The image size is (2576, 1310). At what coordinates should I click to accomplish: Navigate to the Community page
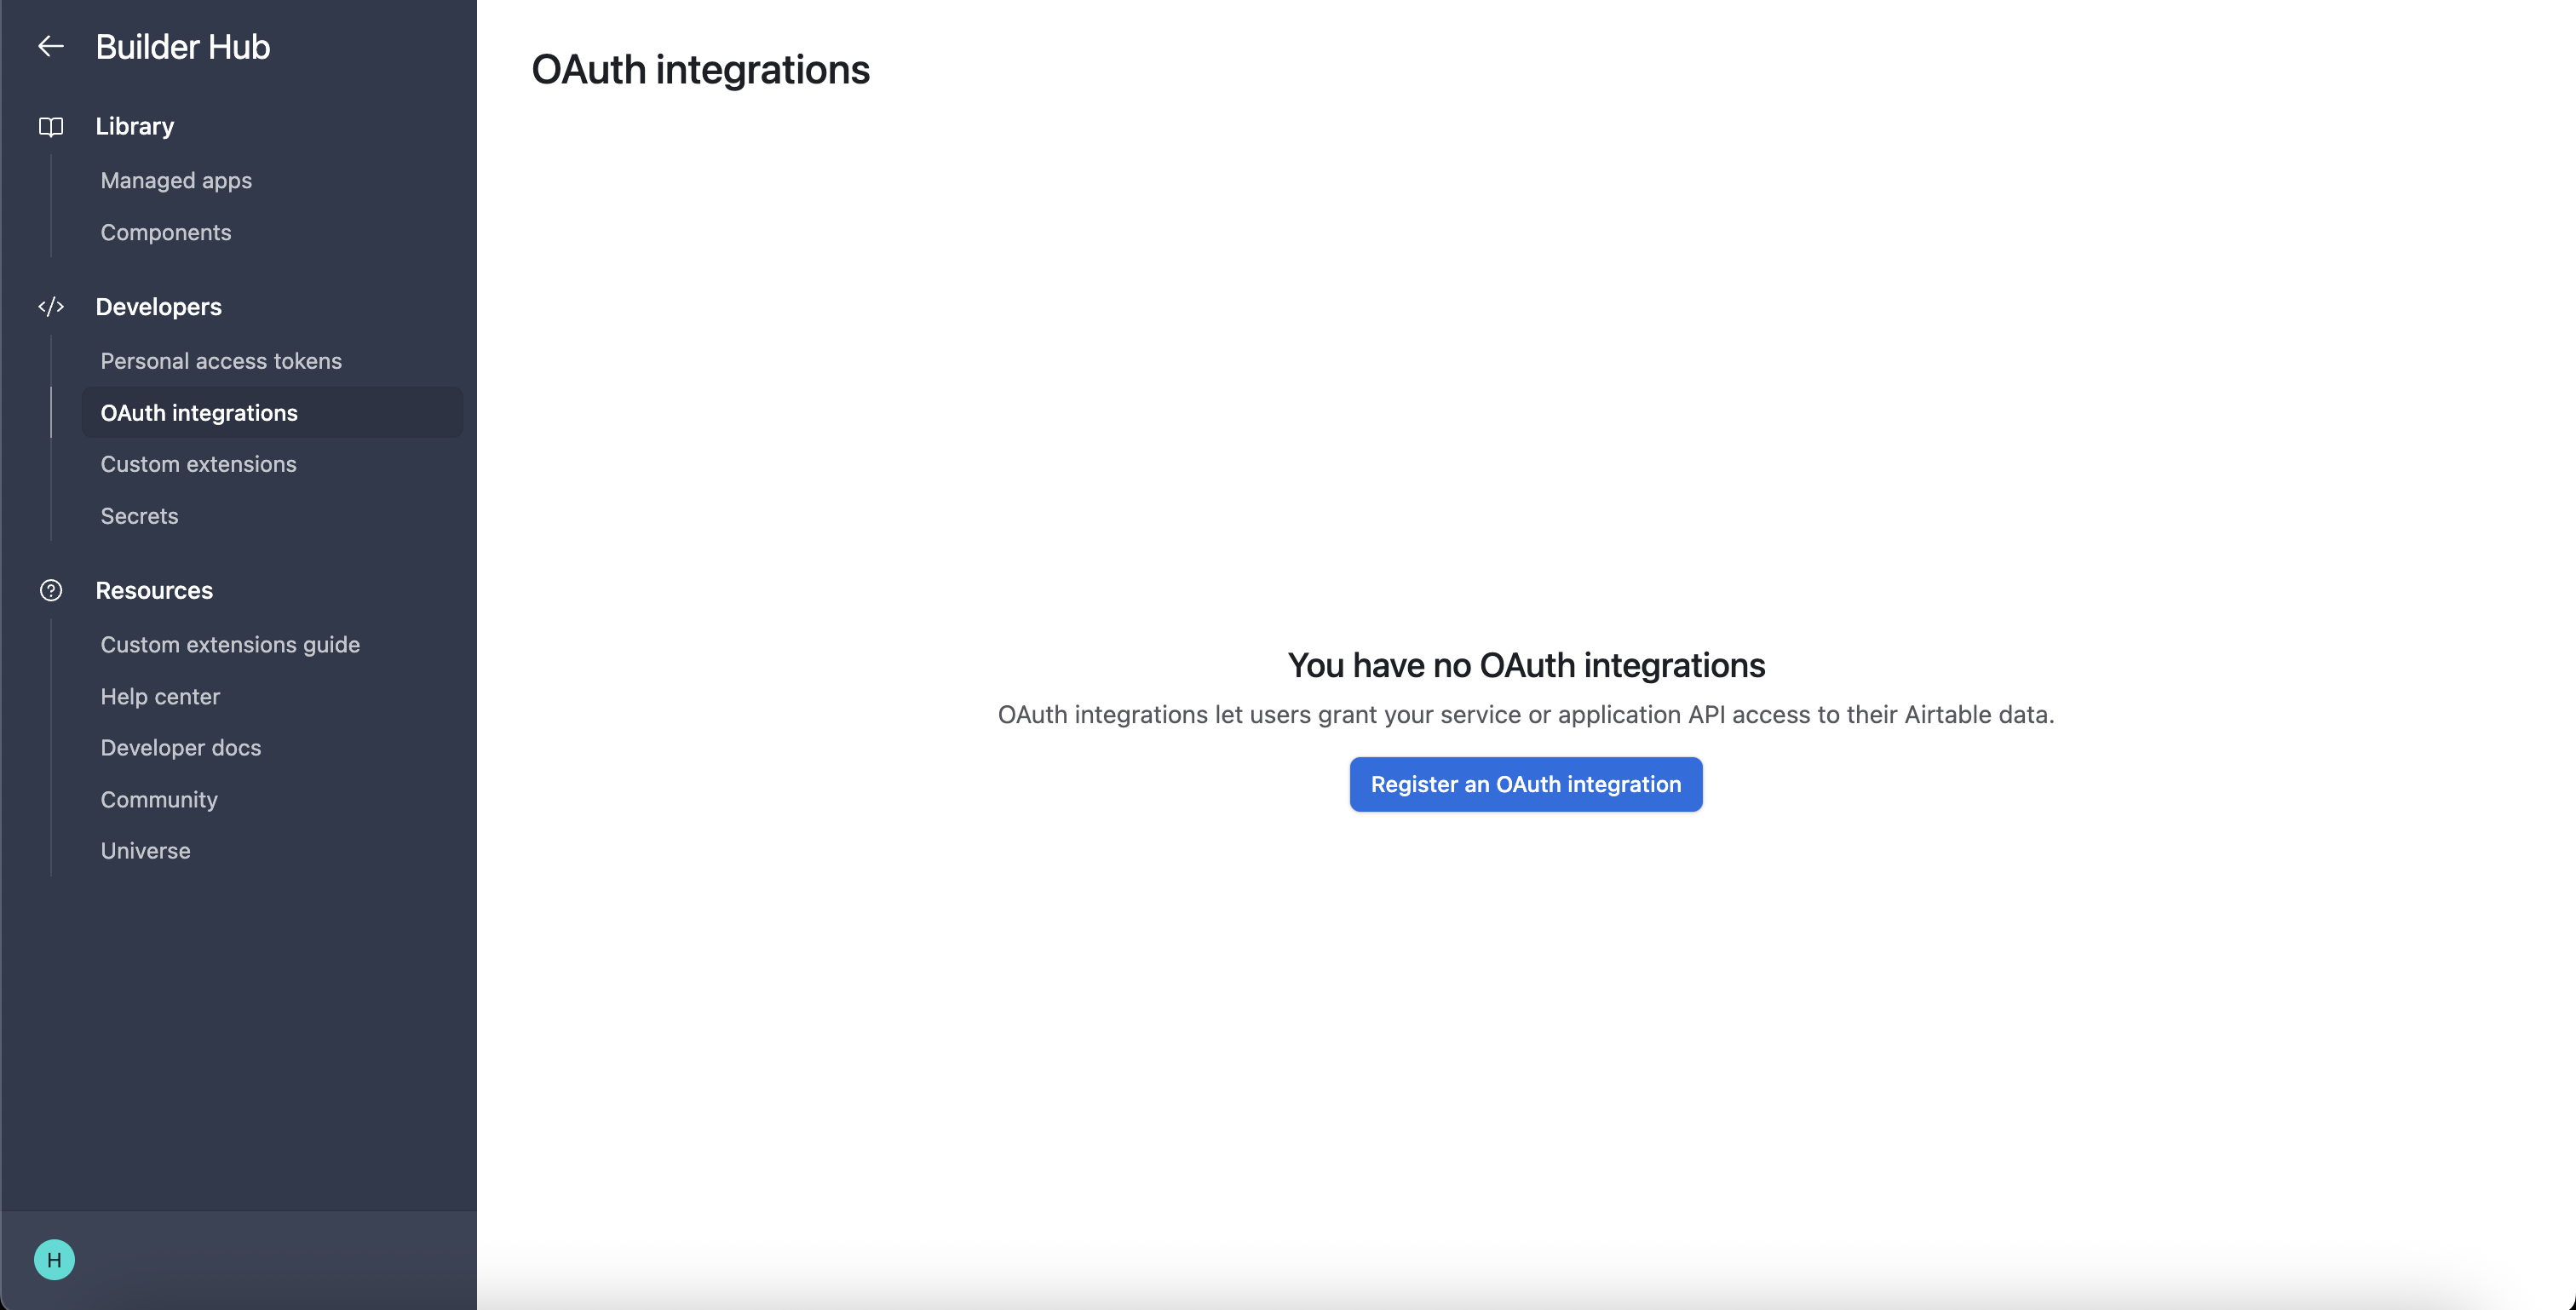point(158,799)
